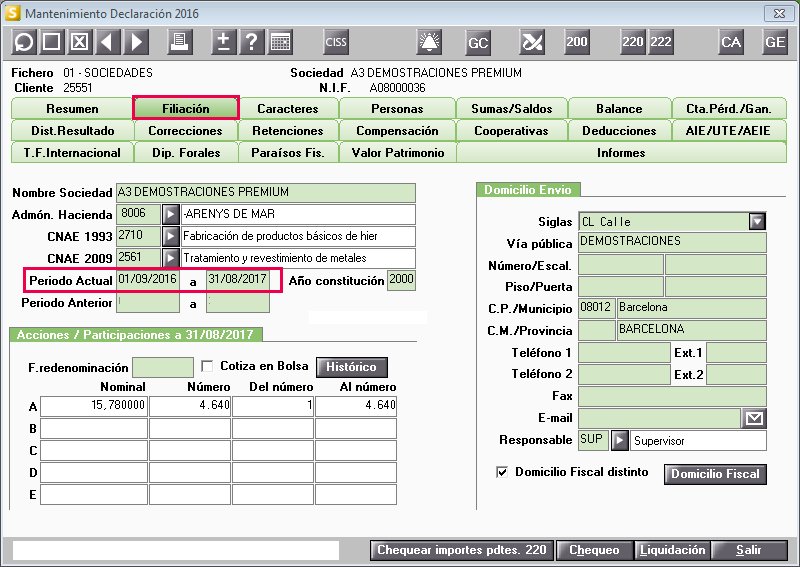Click the CISS toolbar icon
The height and width of the screenshot is (567, 800).
click(x=336, y=42)
